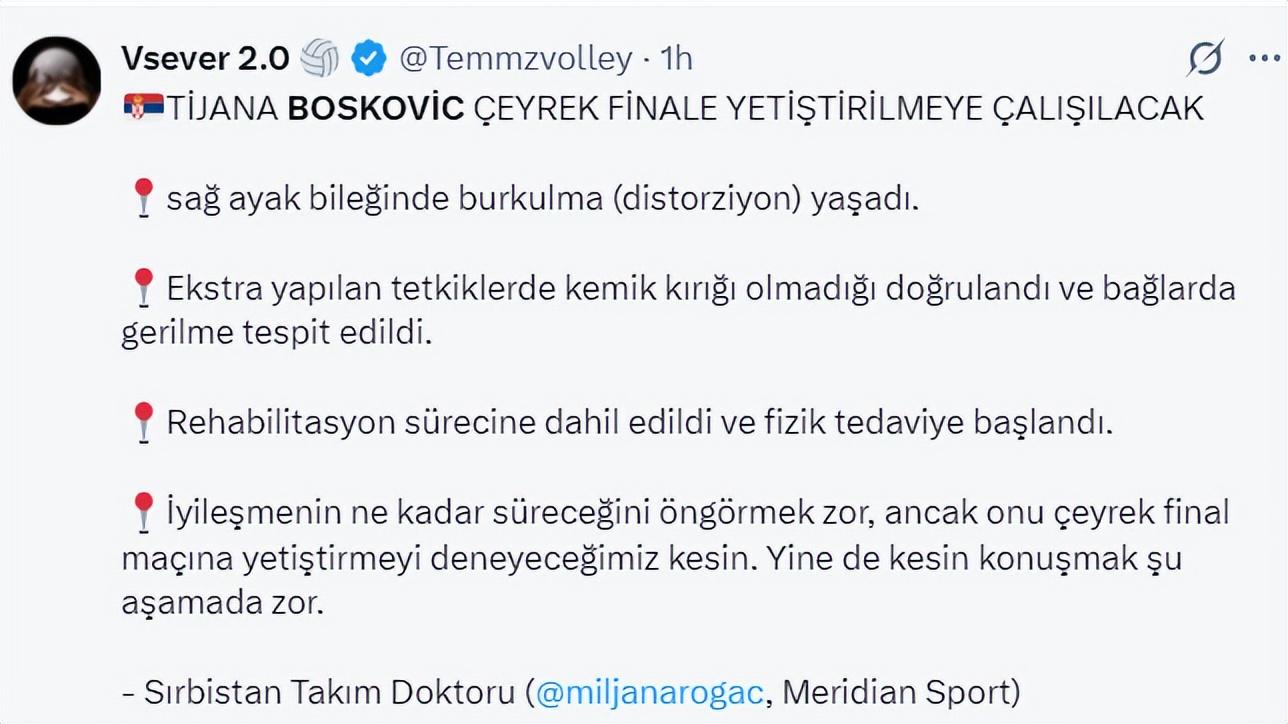The height and width of the screenshot is (724, 1288).
Task: Click the 'aşamada zor.' line
Action: [222, 603]
